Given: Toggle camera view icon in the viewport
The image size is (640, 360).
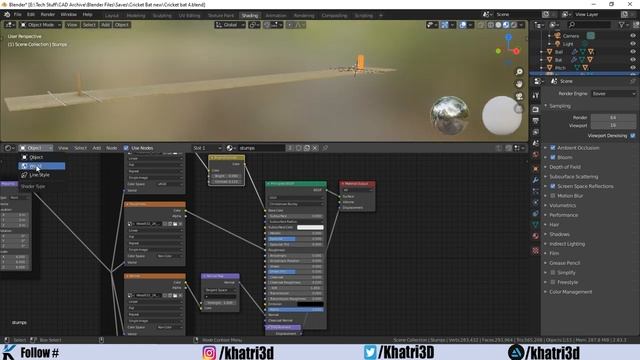Looking at the screenshot, I should (x=519, y=96).
